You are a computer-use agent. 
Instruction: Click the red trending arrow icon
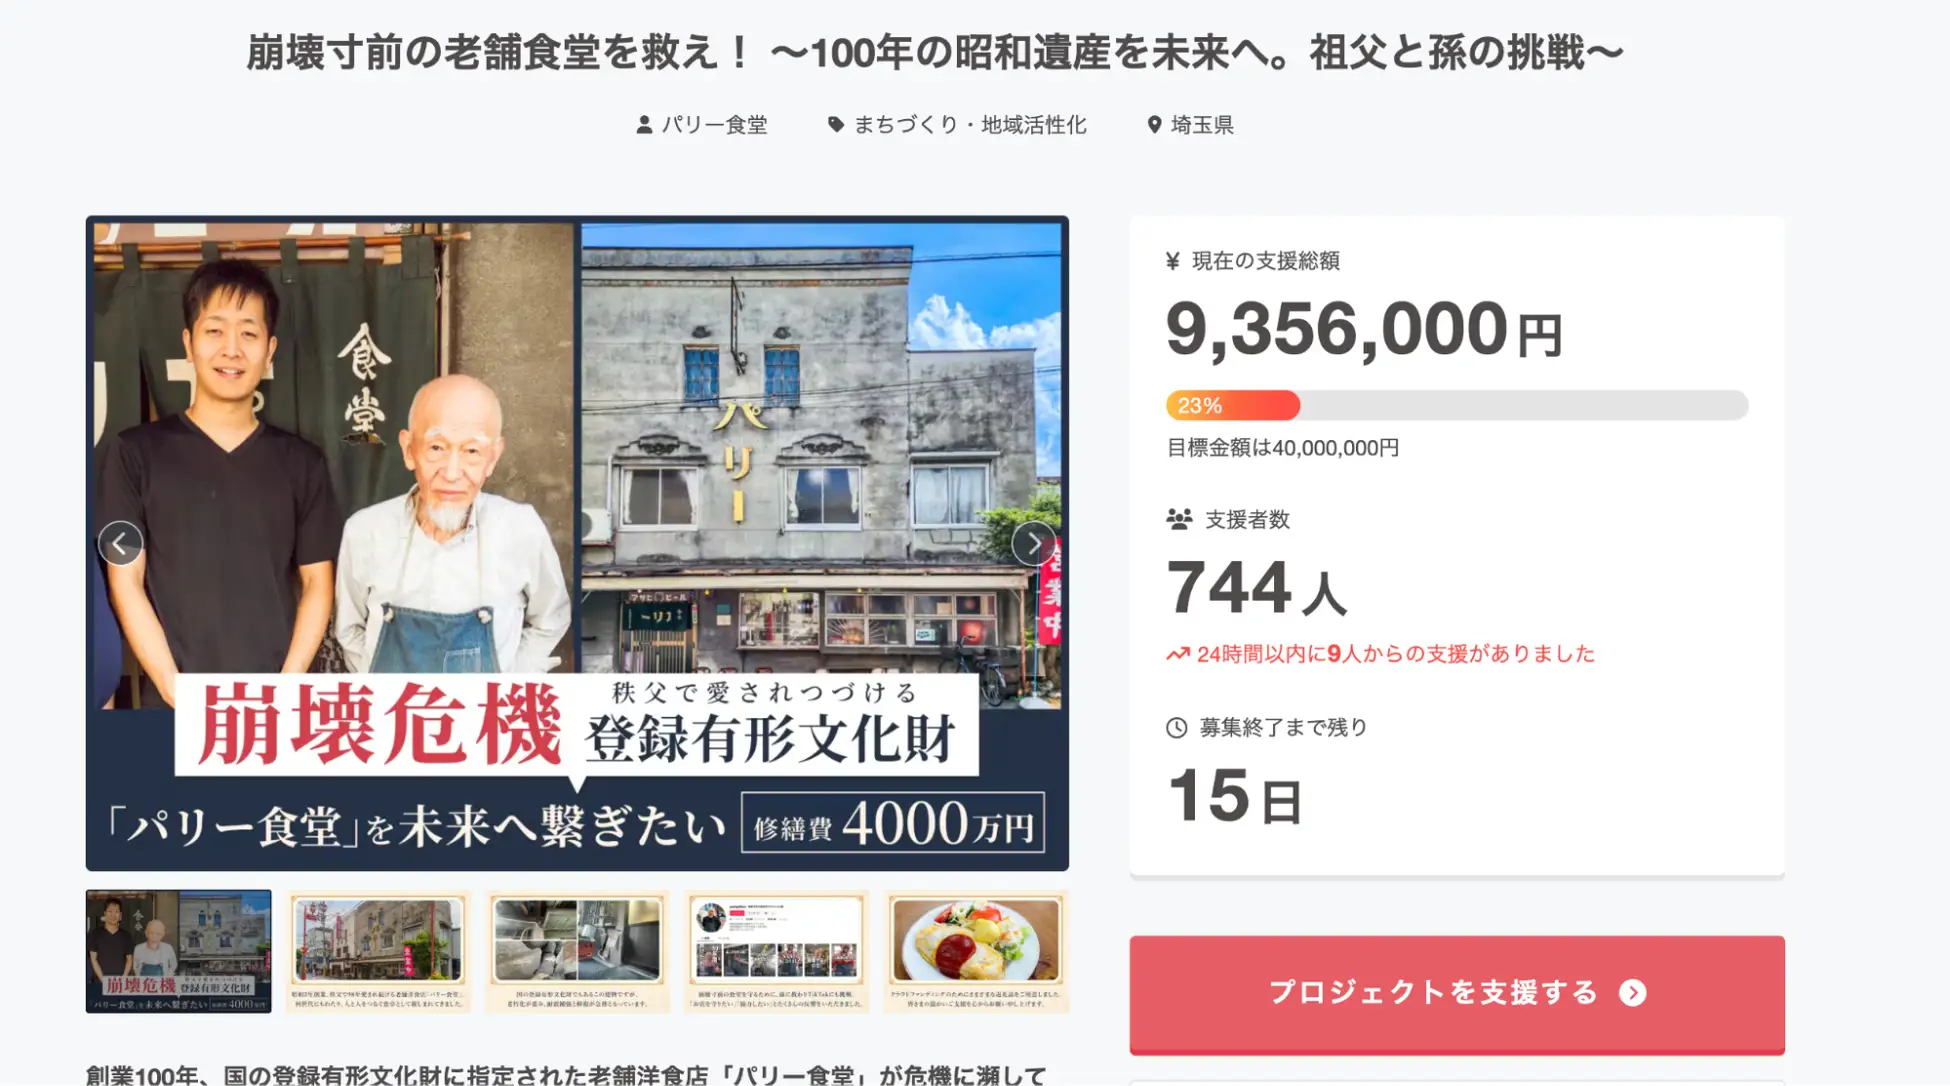click(x=1177, y=654)
